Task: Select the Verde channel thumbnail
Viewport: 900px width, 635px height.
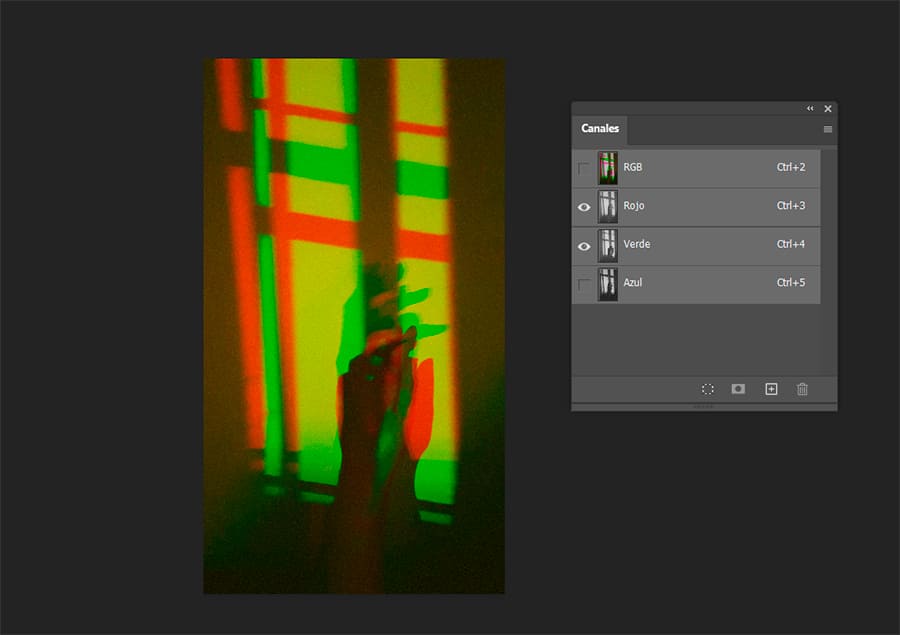Action: pos(608,245)
